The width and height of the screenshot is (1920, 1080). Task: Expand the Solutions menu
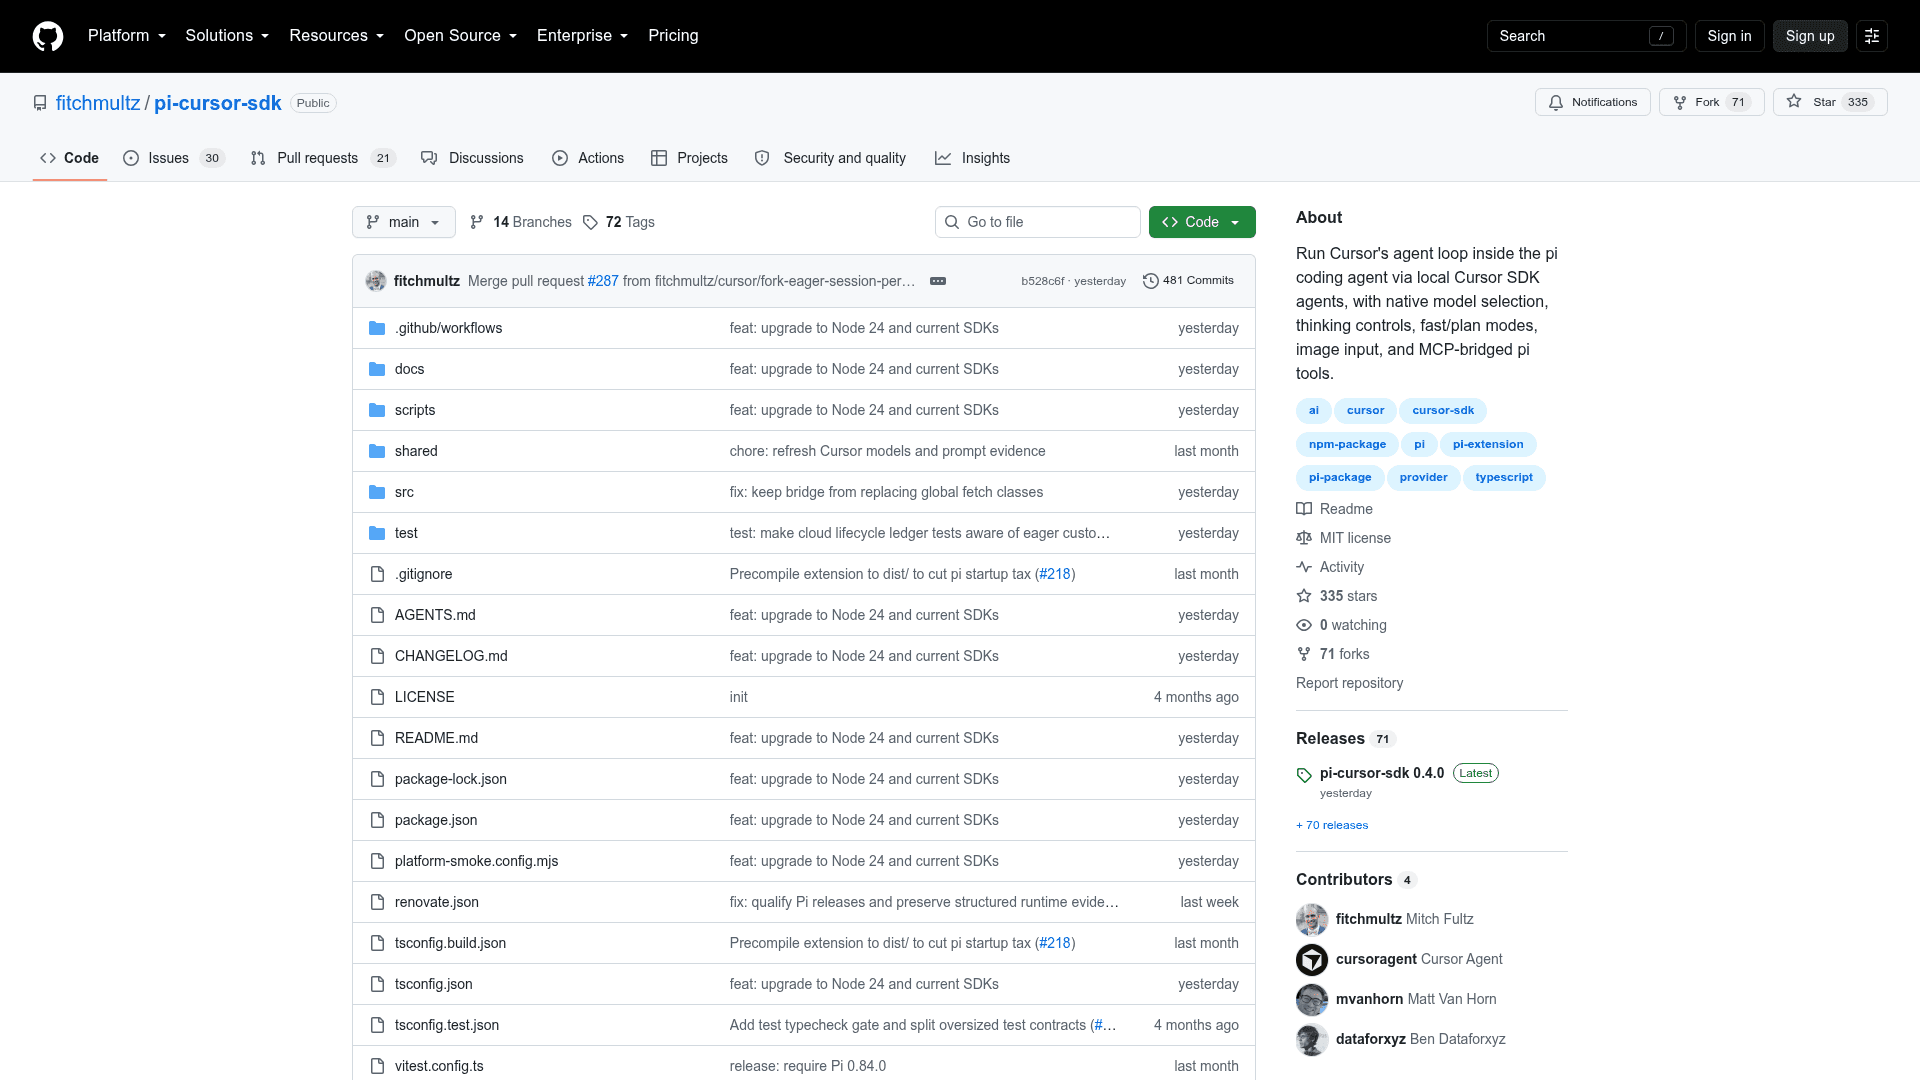[x=227, y=36]
